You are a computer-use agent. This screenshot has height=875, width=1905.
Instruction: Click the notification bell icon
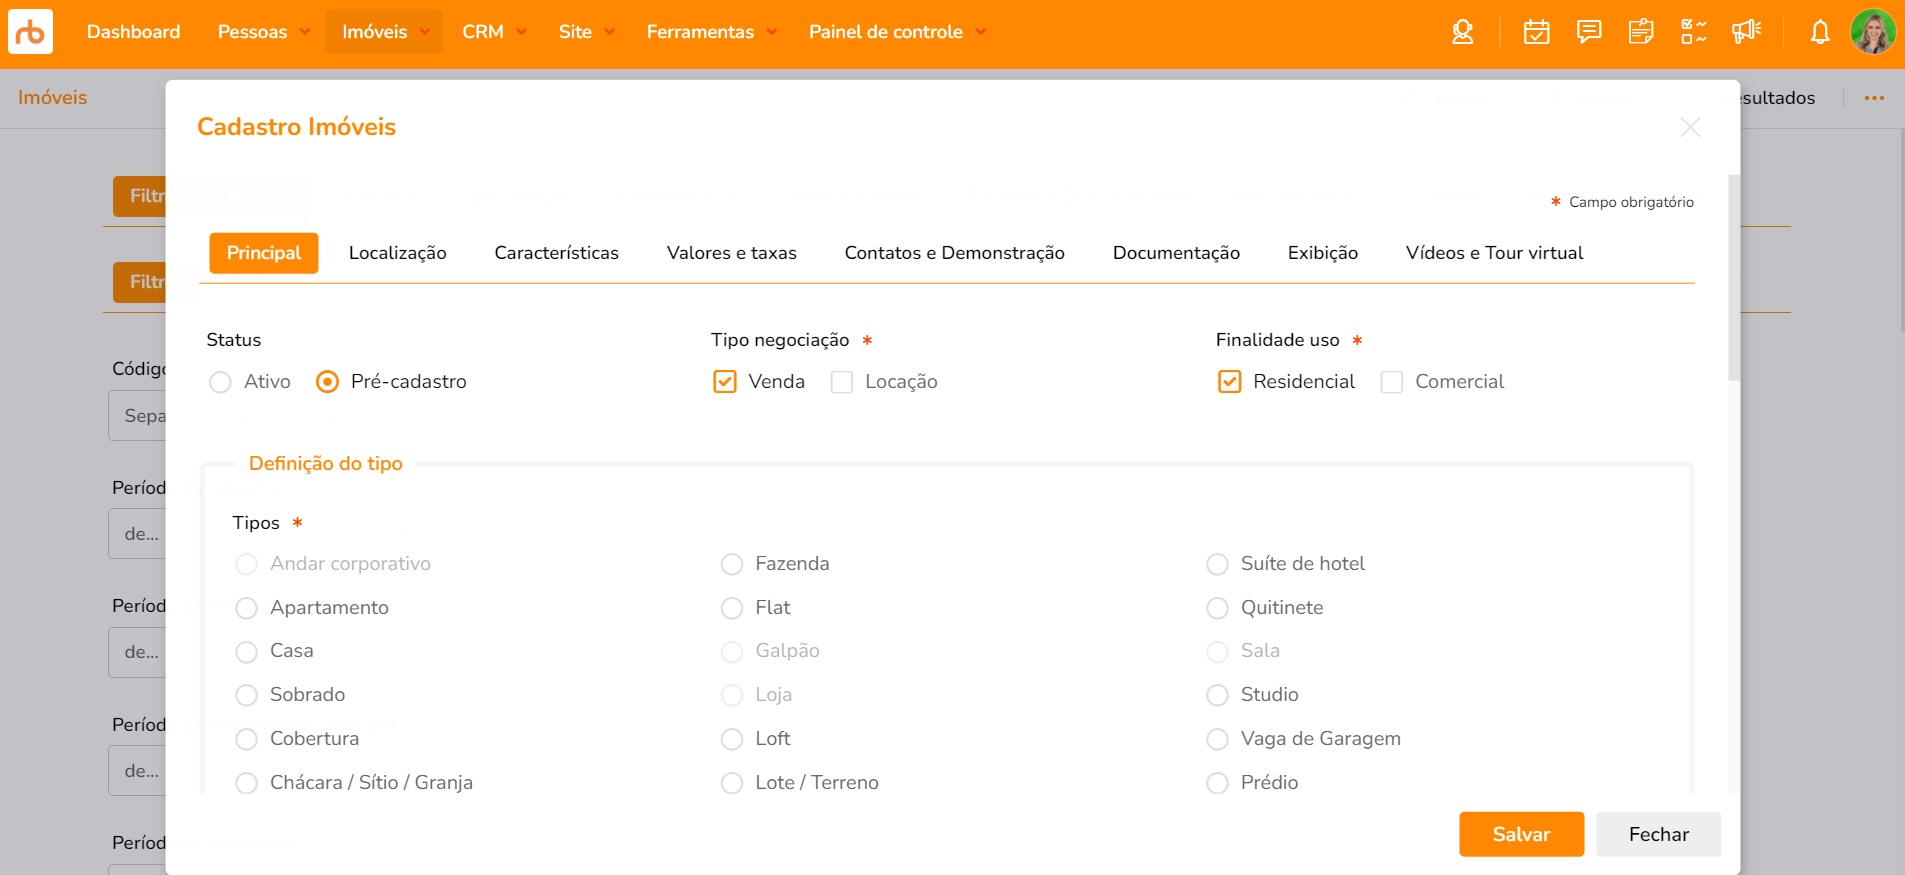click(1820, 32)
